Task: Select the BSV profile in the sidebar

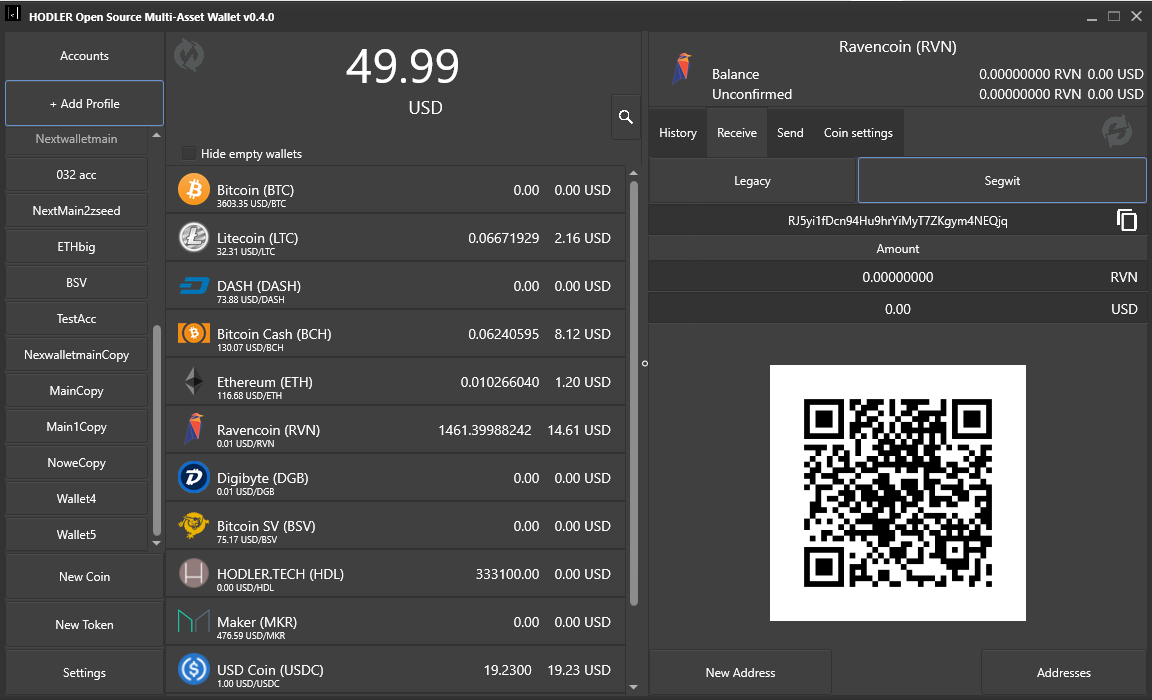Action: coord(76,283)
